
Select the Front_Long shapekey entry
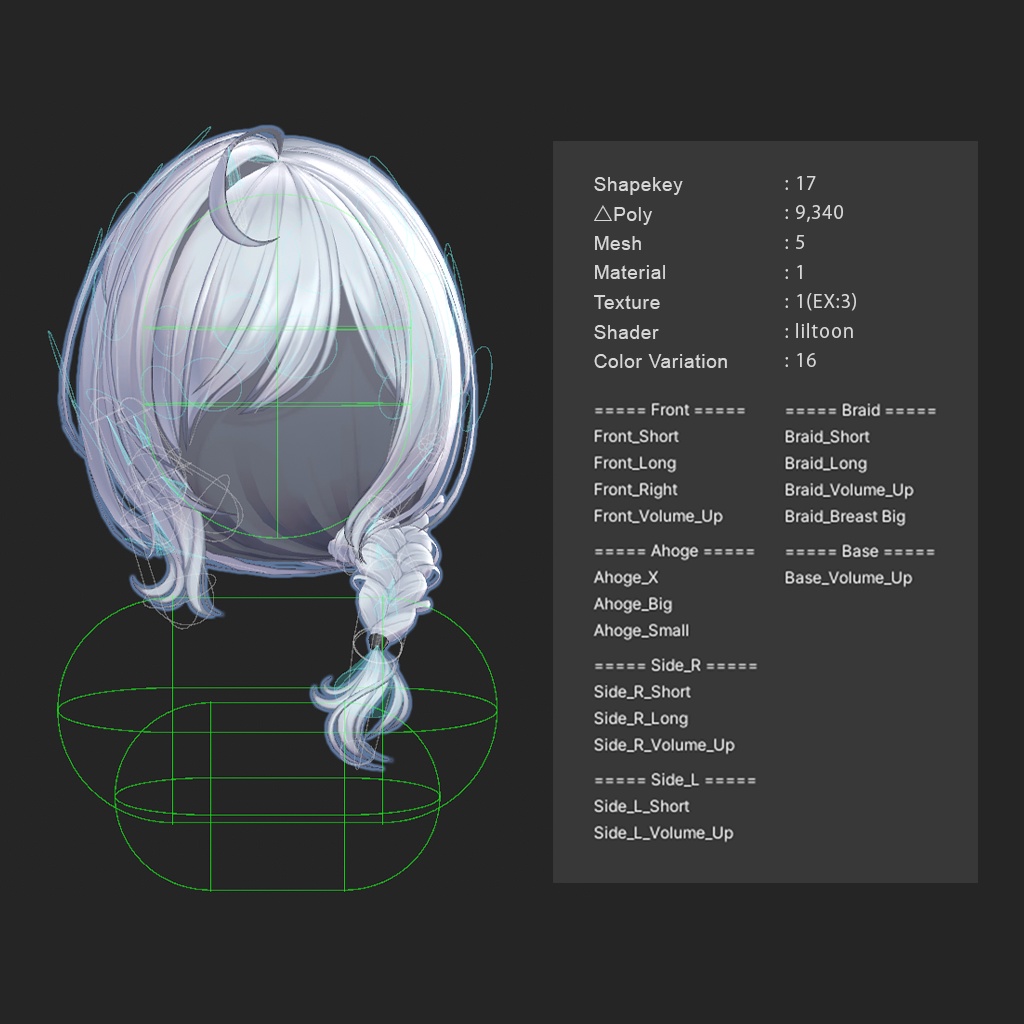[635, 463]
